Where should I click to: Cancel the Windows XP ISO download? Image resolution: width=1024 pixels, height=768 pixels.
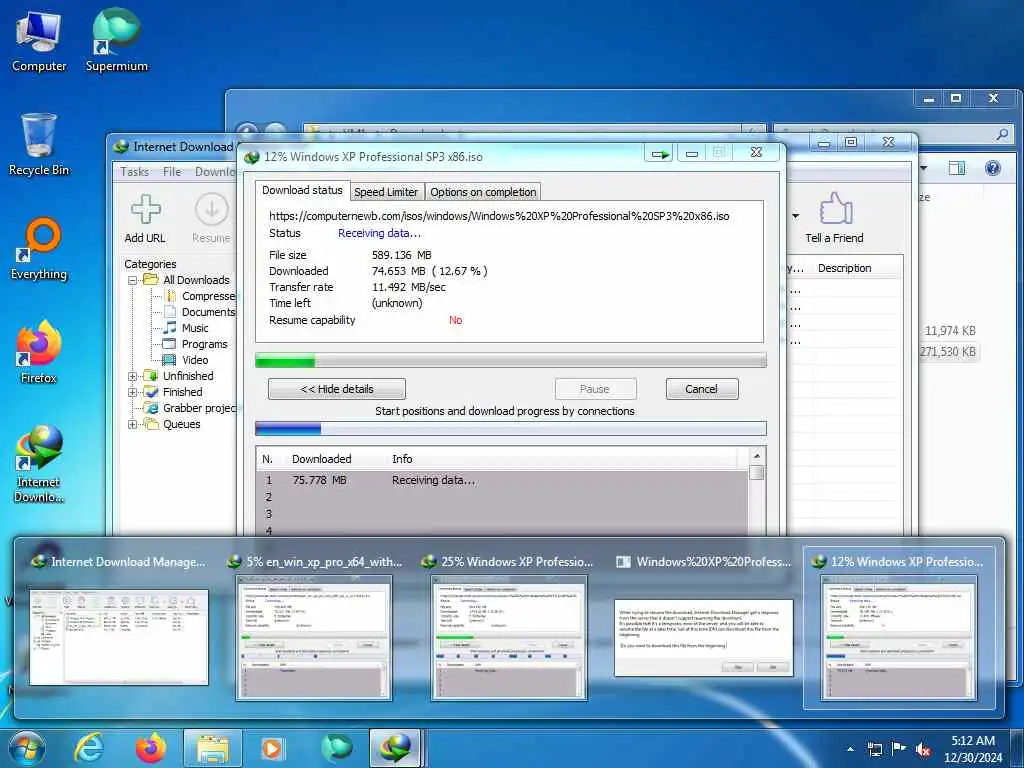(x=701, y=389)
